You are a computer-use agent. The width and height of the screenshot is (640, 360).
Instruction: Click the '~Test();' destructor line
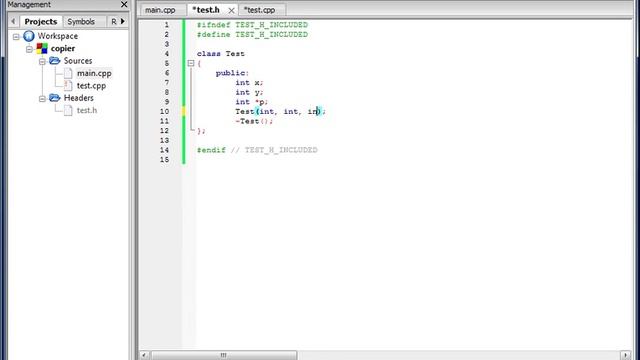254,121
